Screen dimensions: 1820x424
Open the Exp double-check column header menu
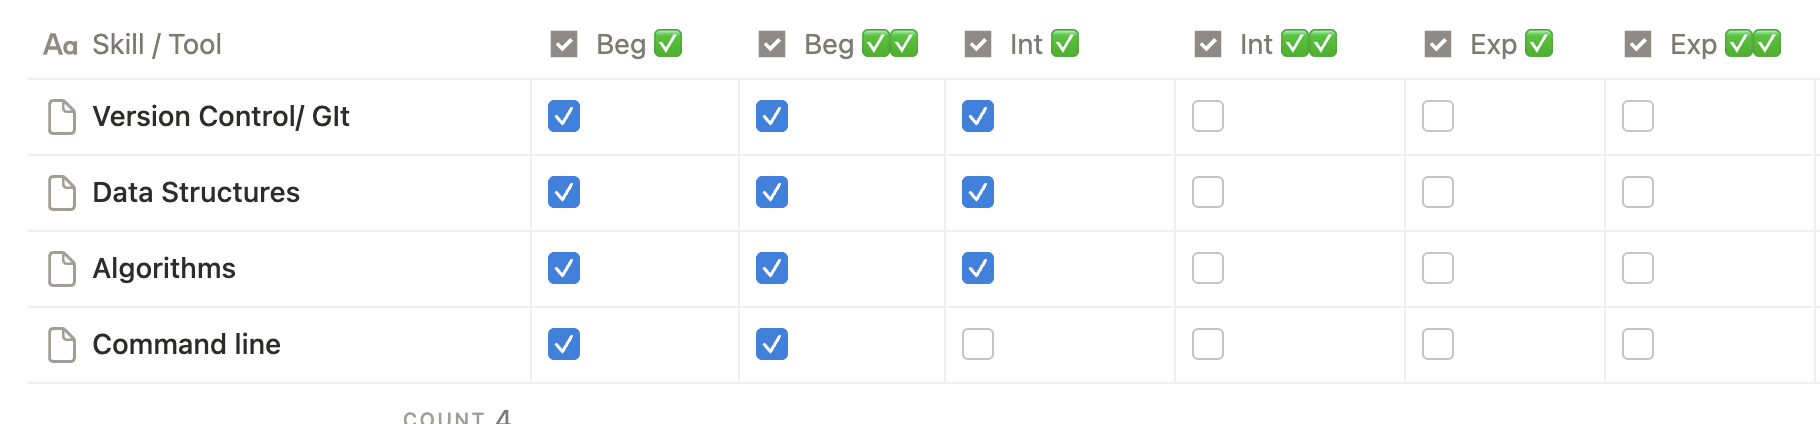coord(1704,45)
